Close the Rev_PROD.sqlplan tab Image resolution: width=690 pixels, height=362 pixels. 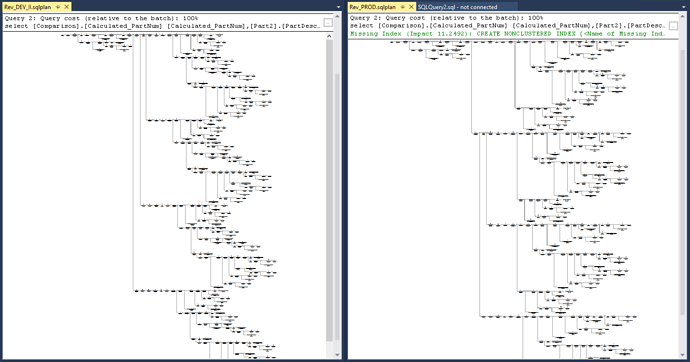point(411,7)
